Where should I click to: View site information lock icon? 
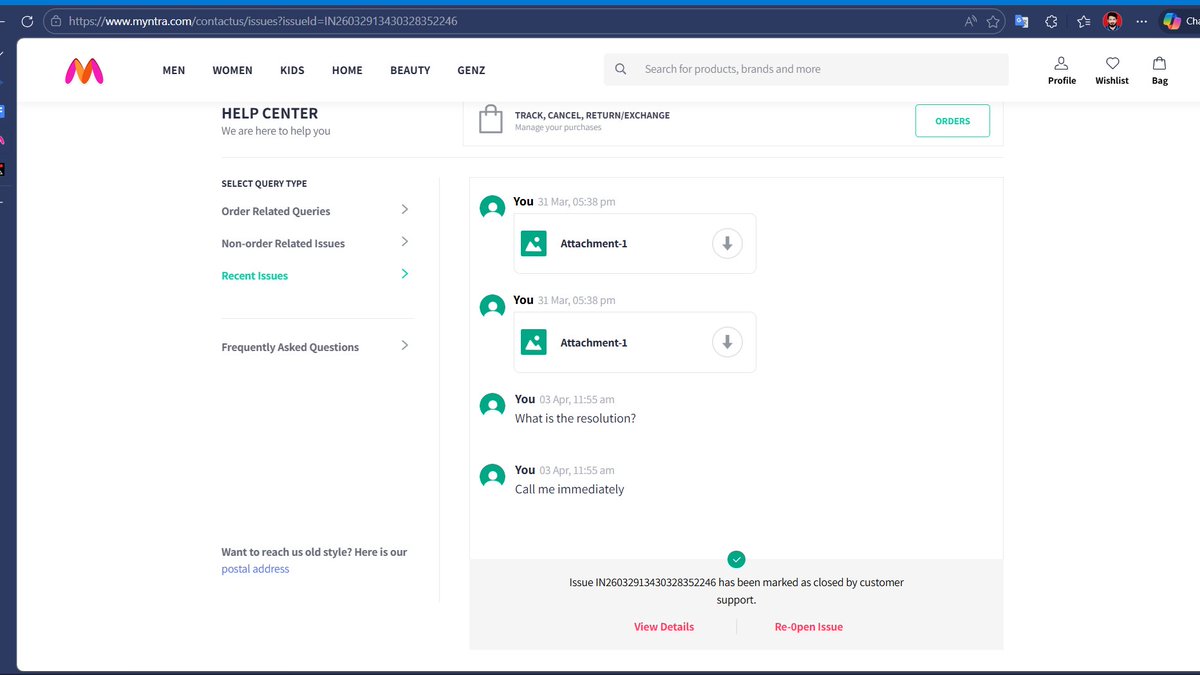pyautogui.click(x=56, y=20)
